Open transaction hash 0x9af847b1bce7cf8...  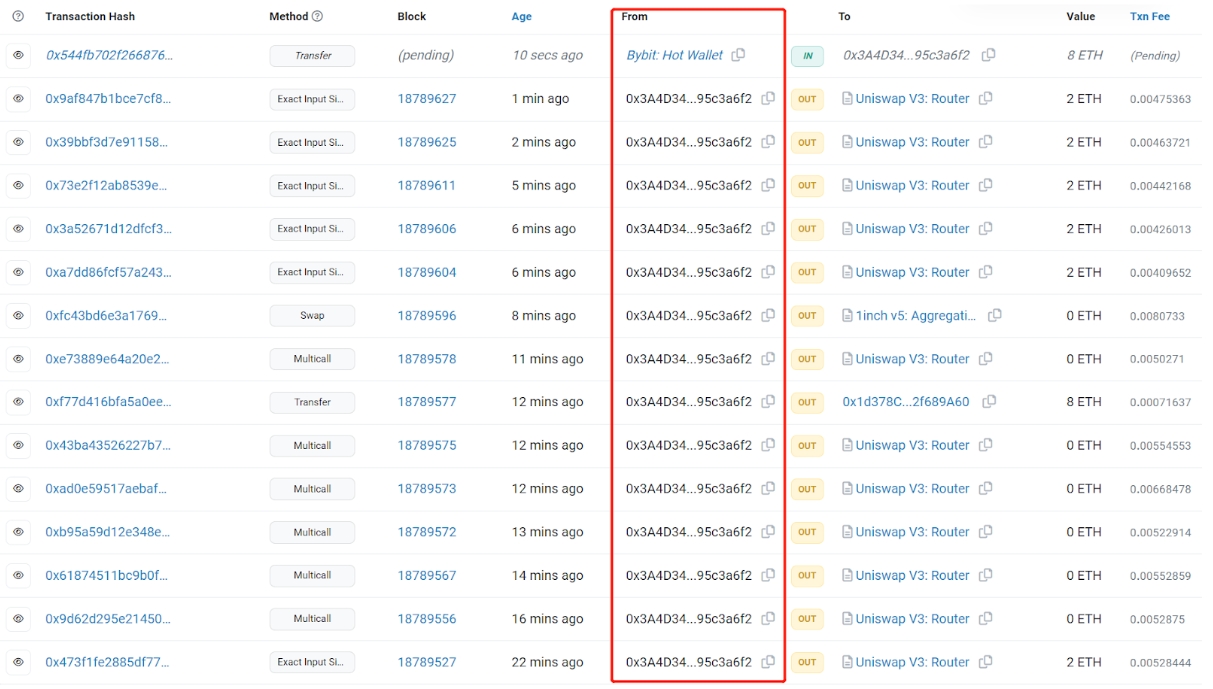tap(108, 99)
